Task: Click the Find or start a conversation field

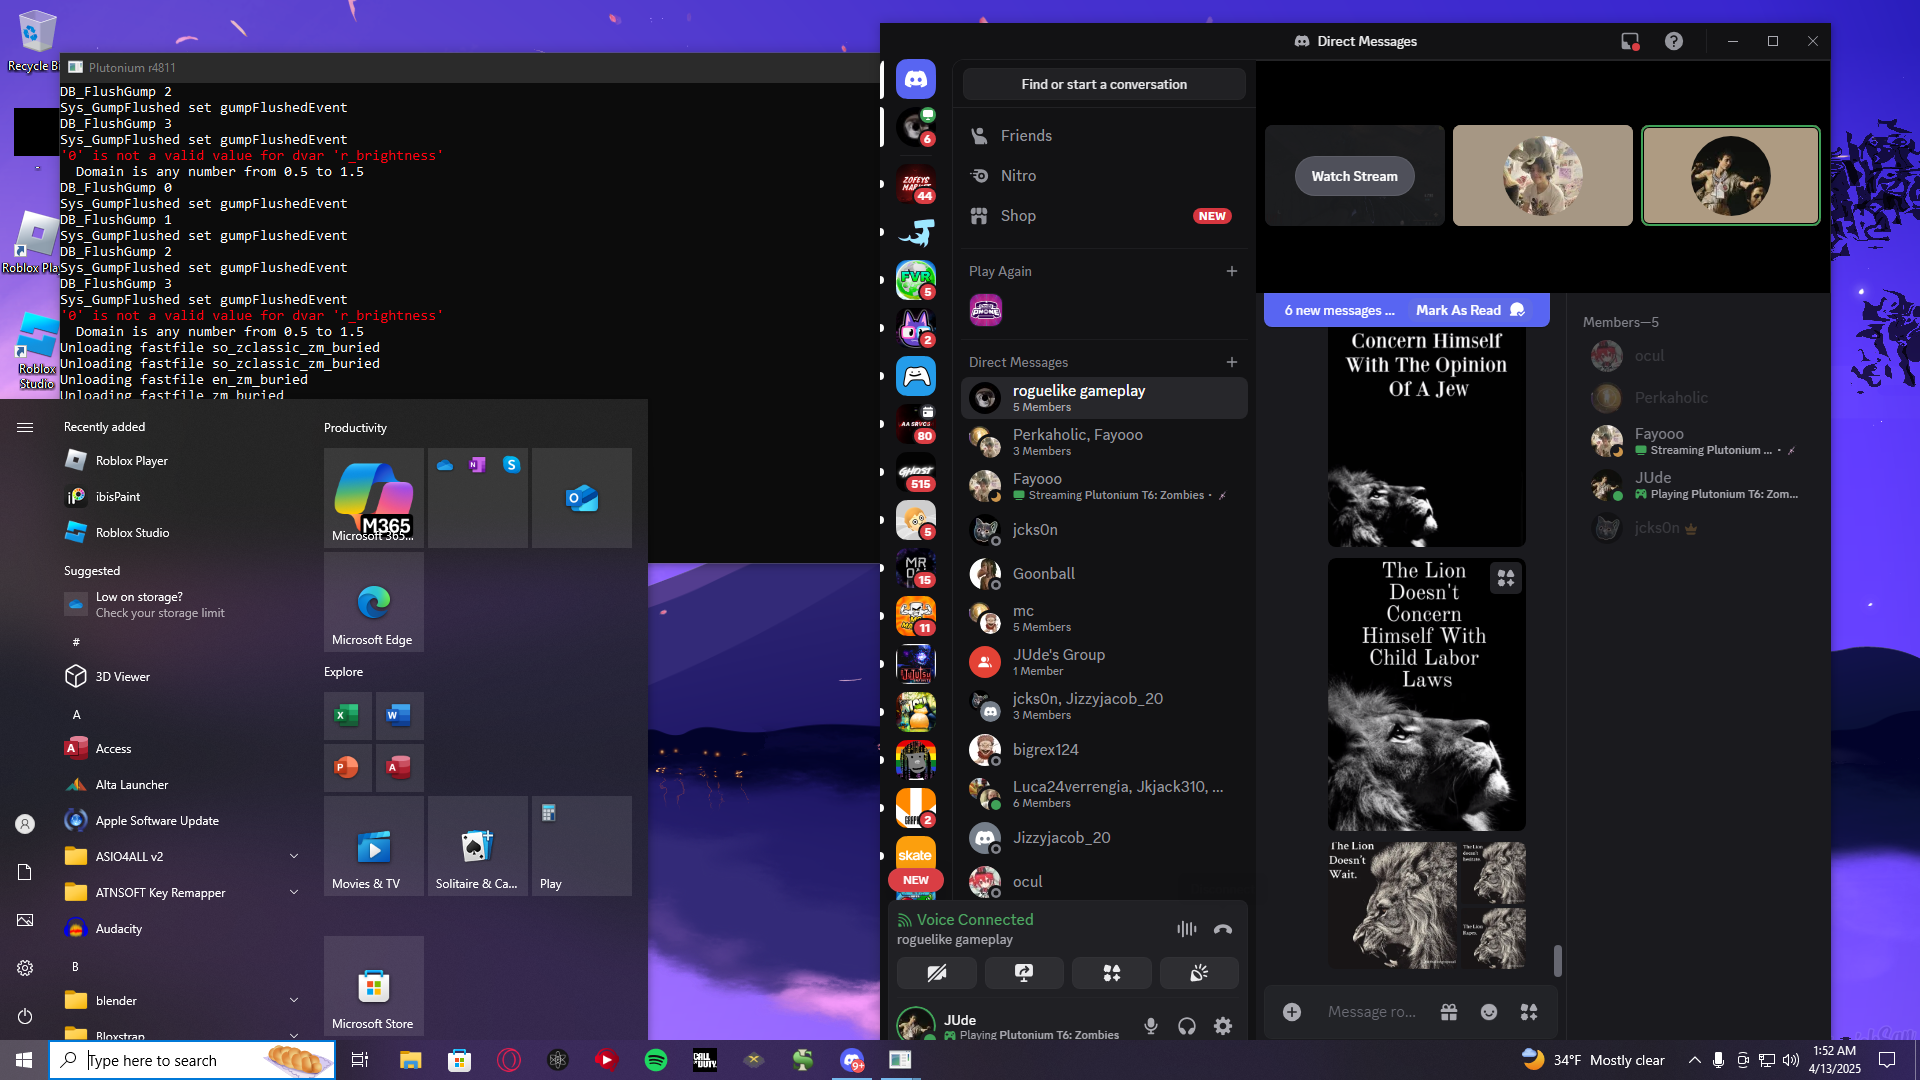Action: 1104,84
